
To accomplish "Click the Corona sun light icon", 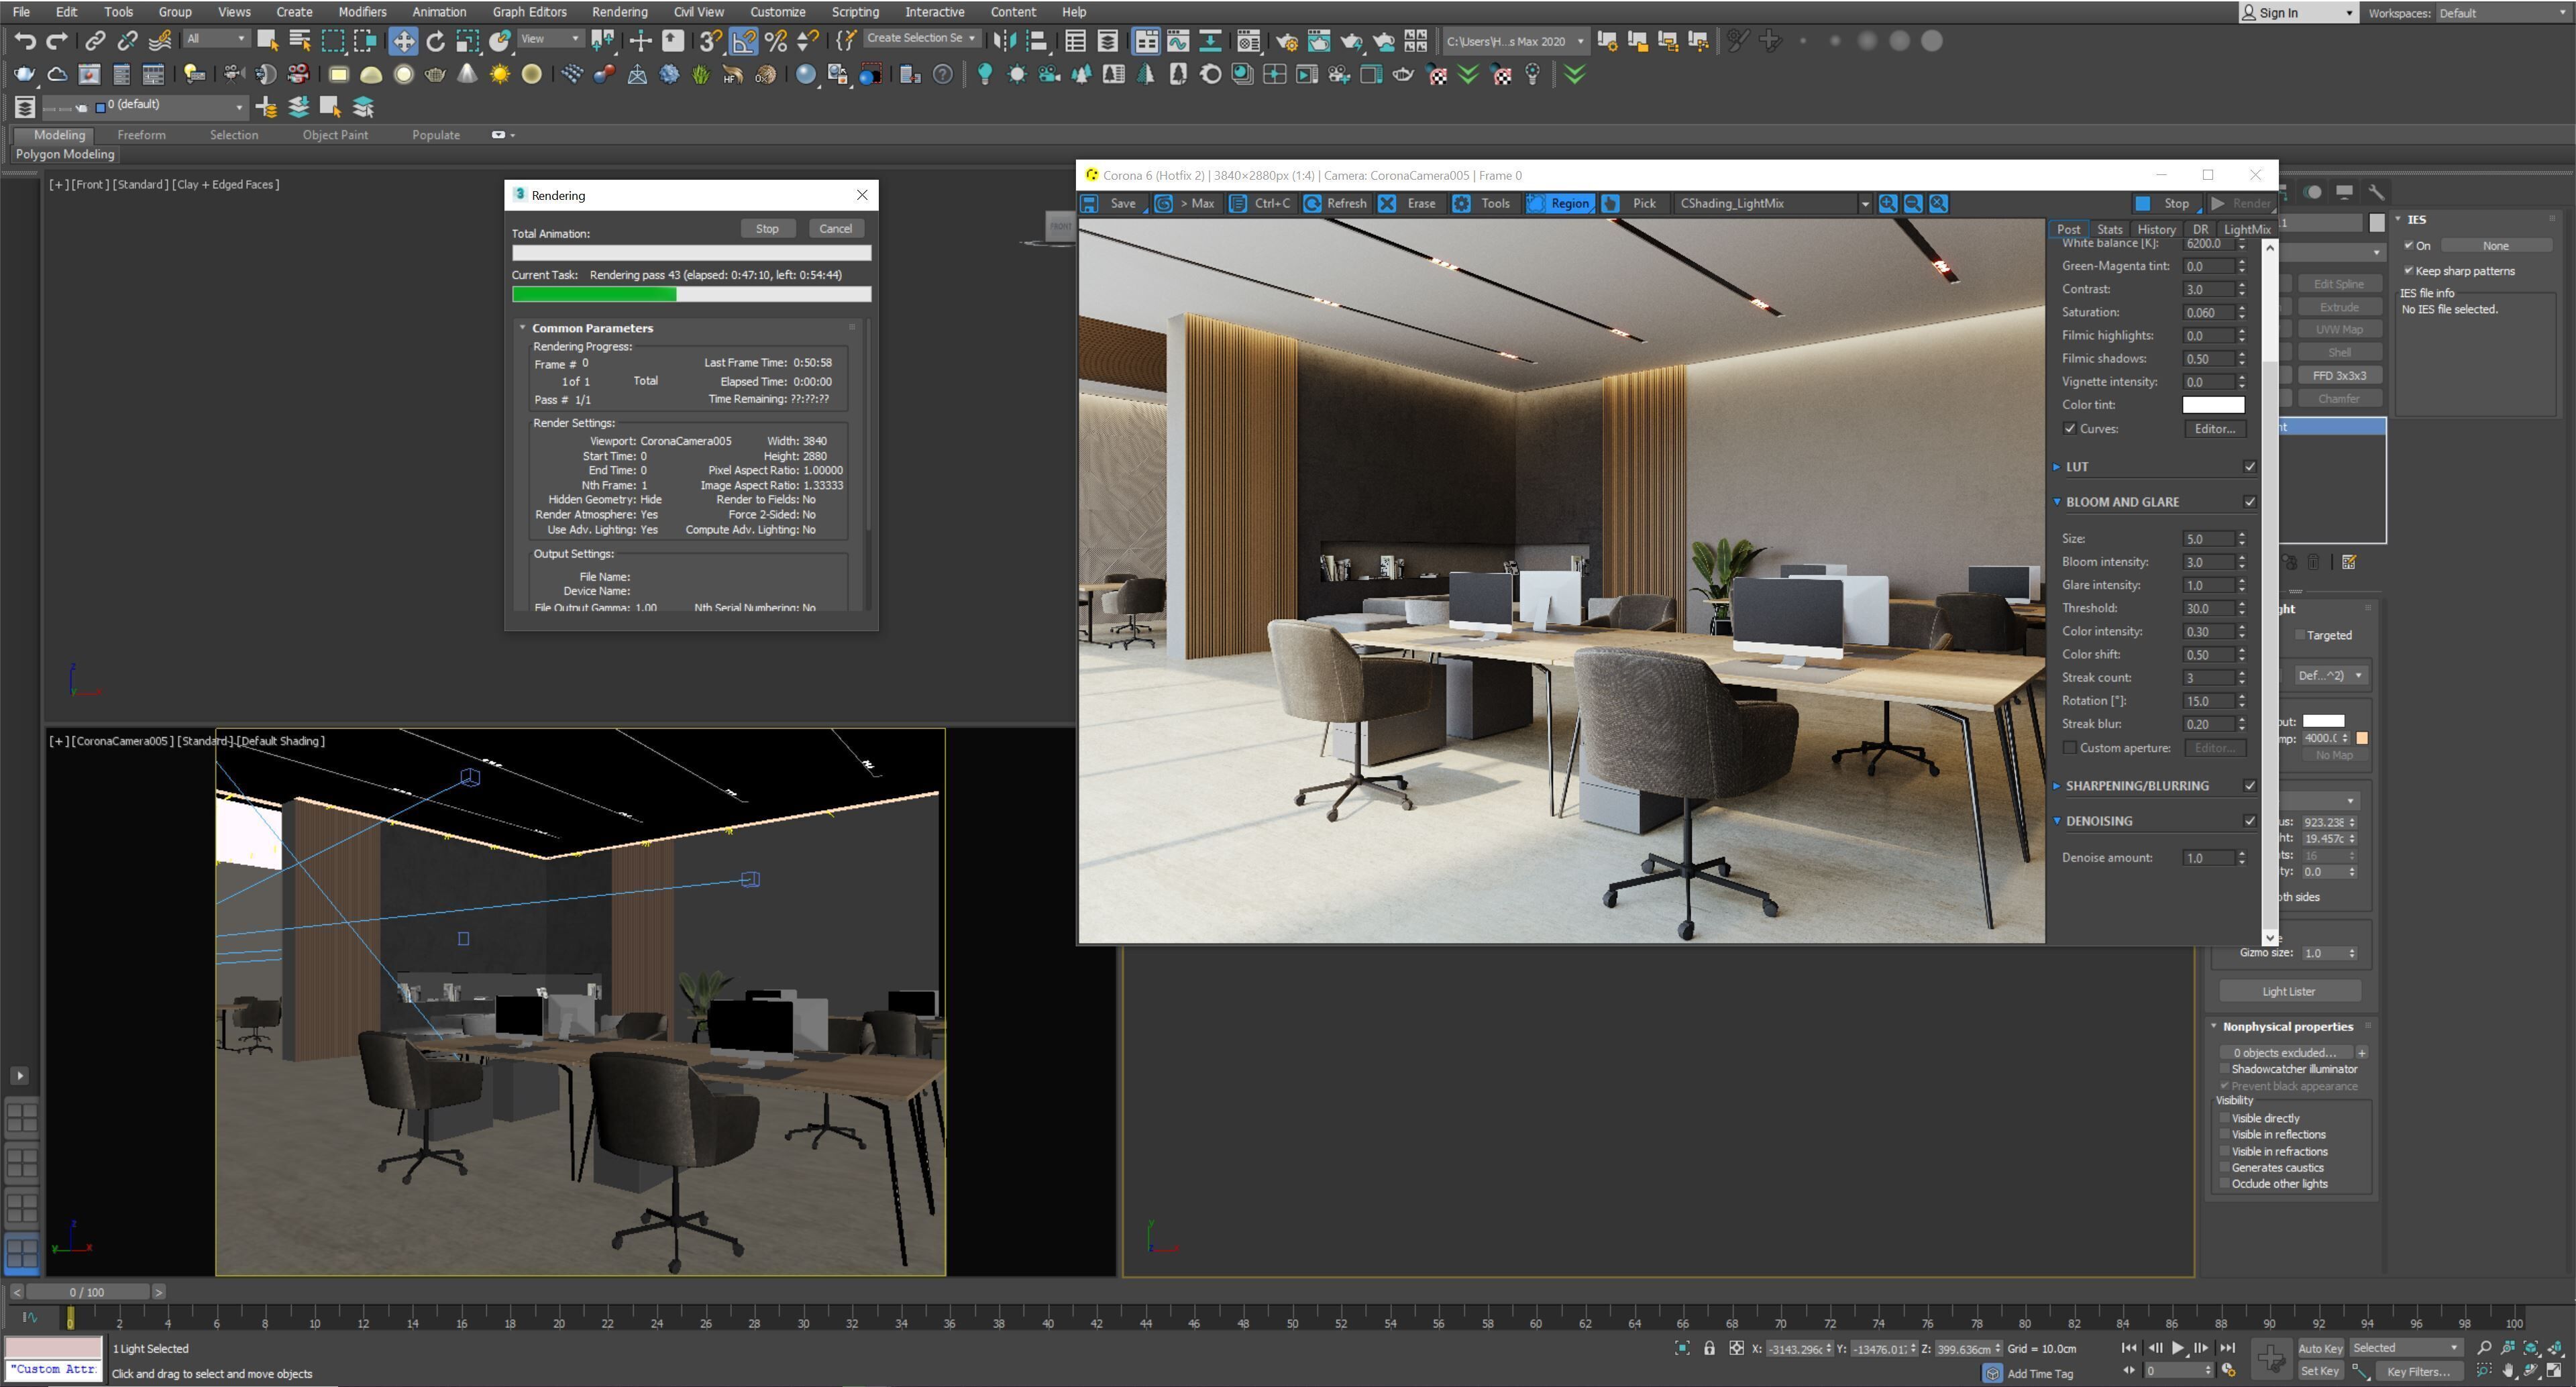I will click(1017, 74).
